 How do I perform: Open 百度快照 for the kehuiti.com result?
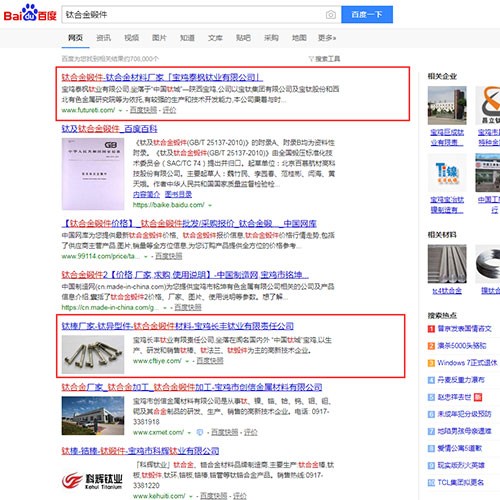pos(214,496)
